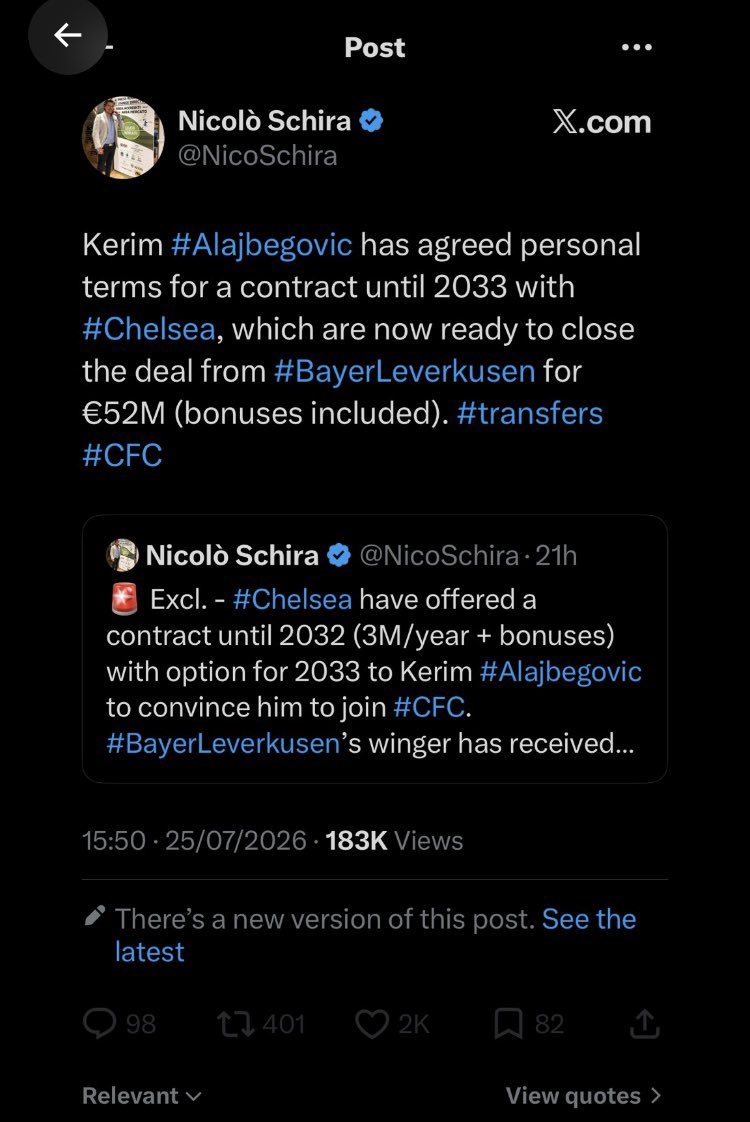This screenshot has height=1122, width=750.
Task: Tap the share upload icon
Action: [x=644, y=1023]
